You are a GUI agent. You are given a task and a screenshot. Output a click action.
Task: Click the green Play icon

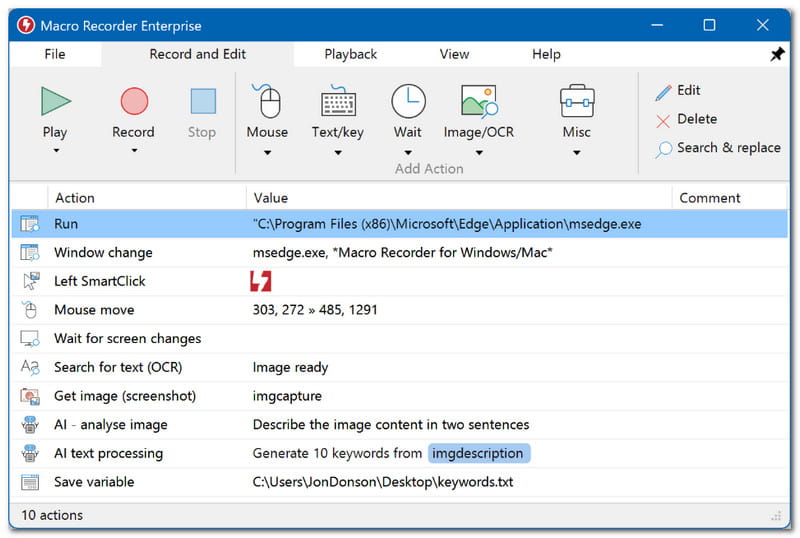pyautogui.click(x=56, y=101)
